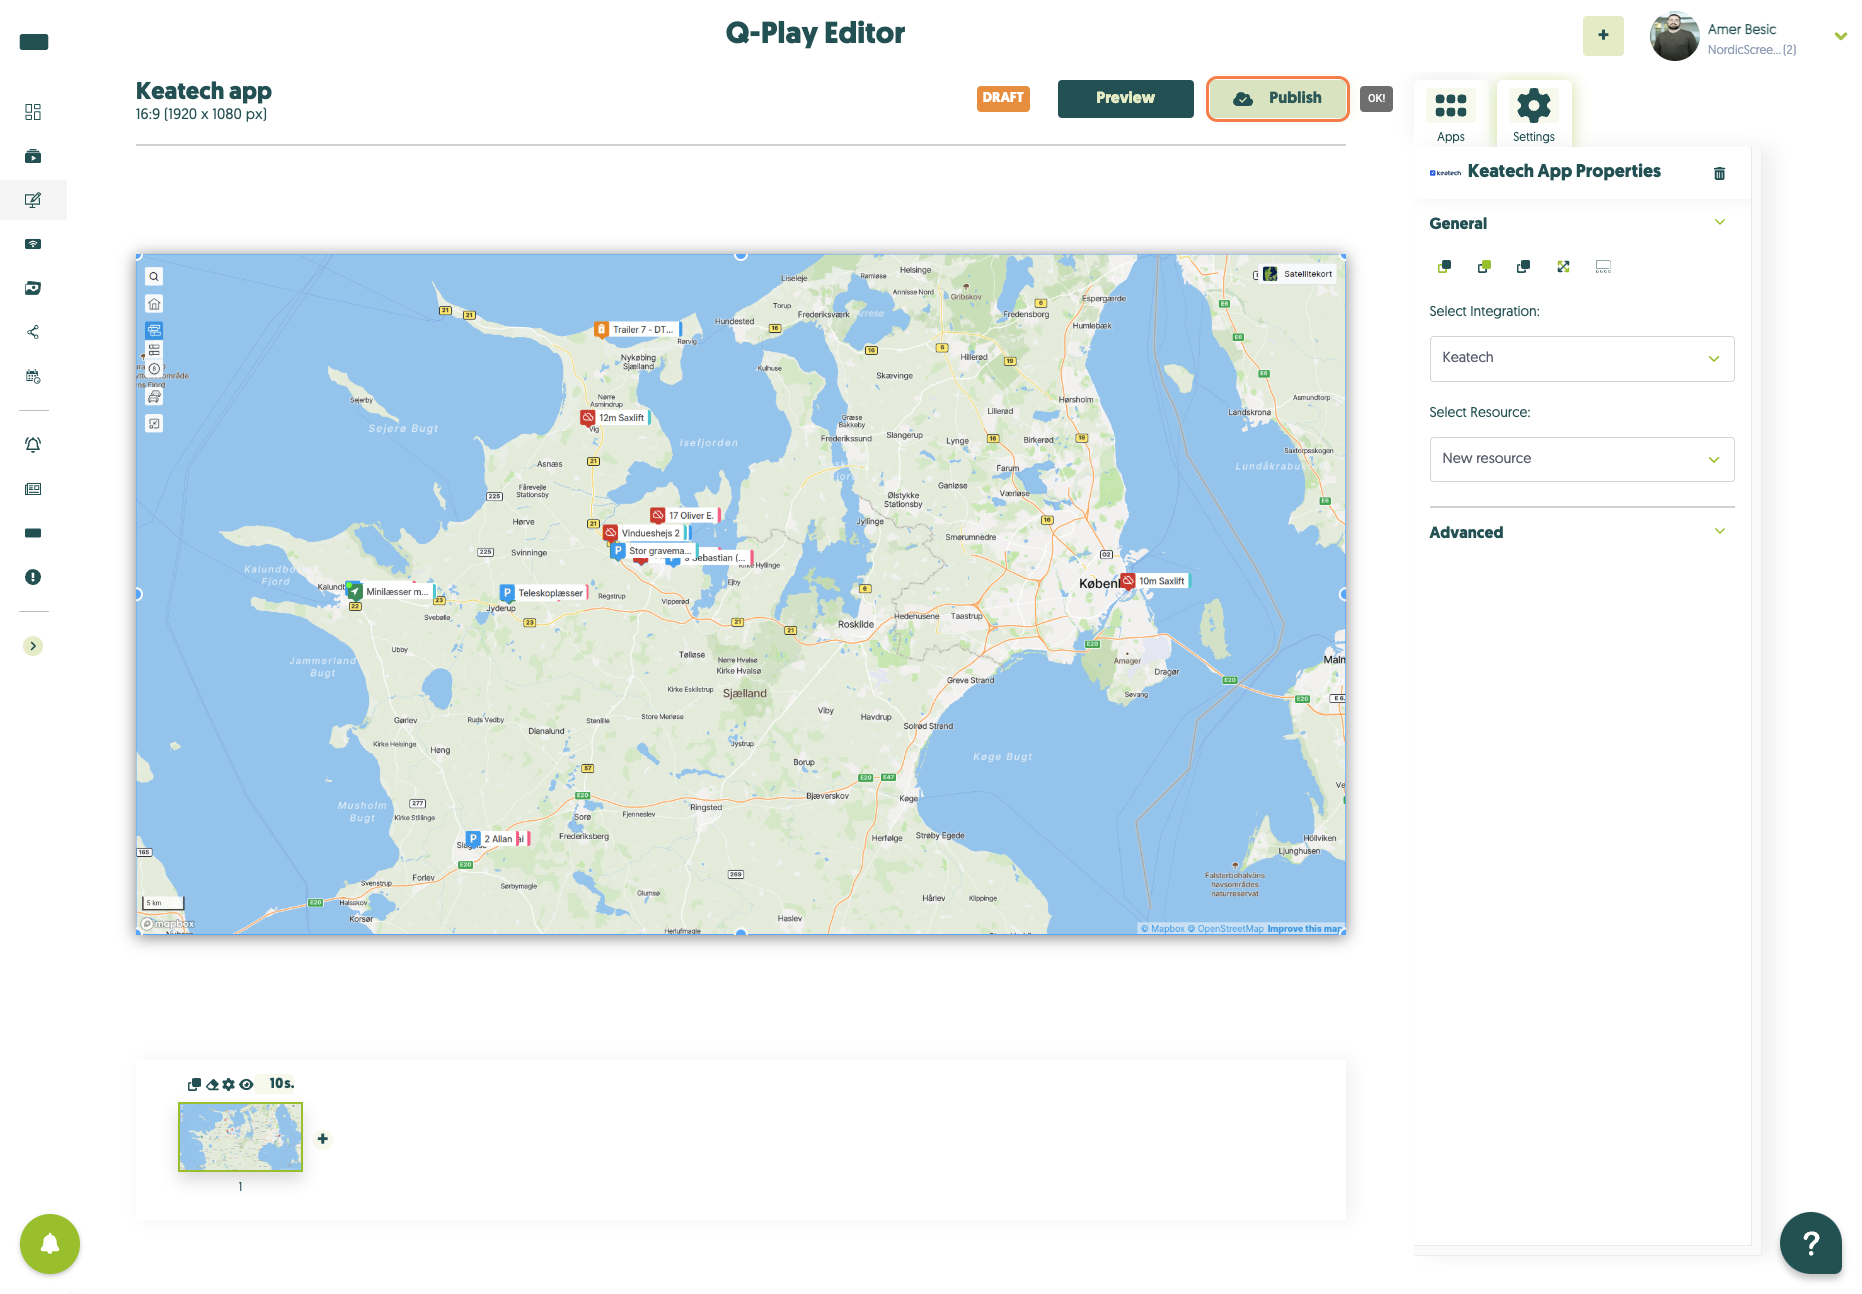Image resolution: width=1862 pixels, height=1294 pixels.
Task: Expand the sidebar with the arrow button
Action: tap(33, 646)
